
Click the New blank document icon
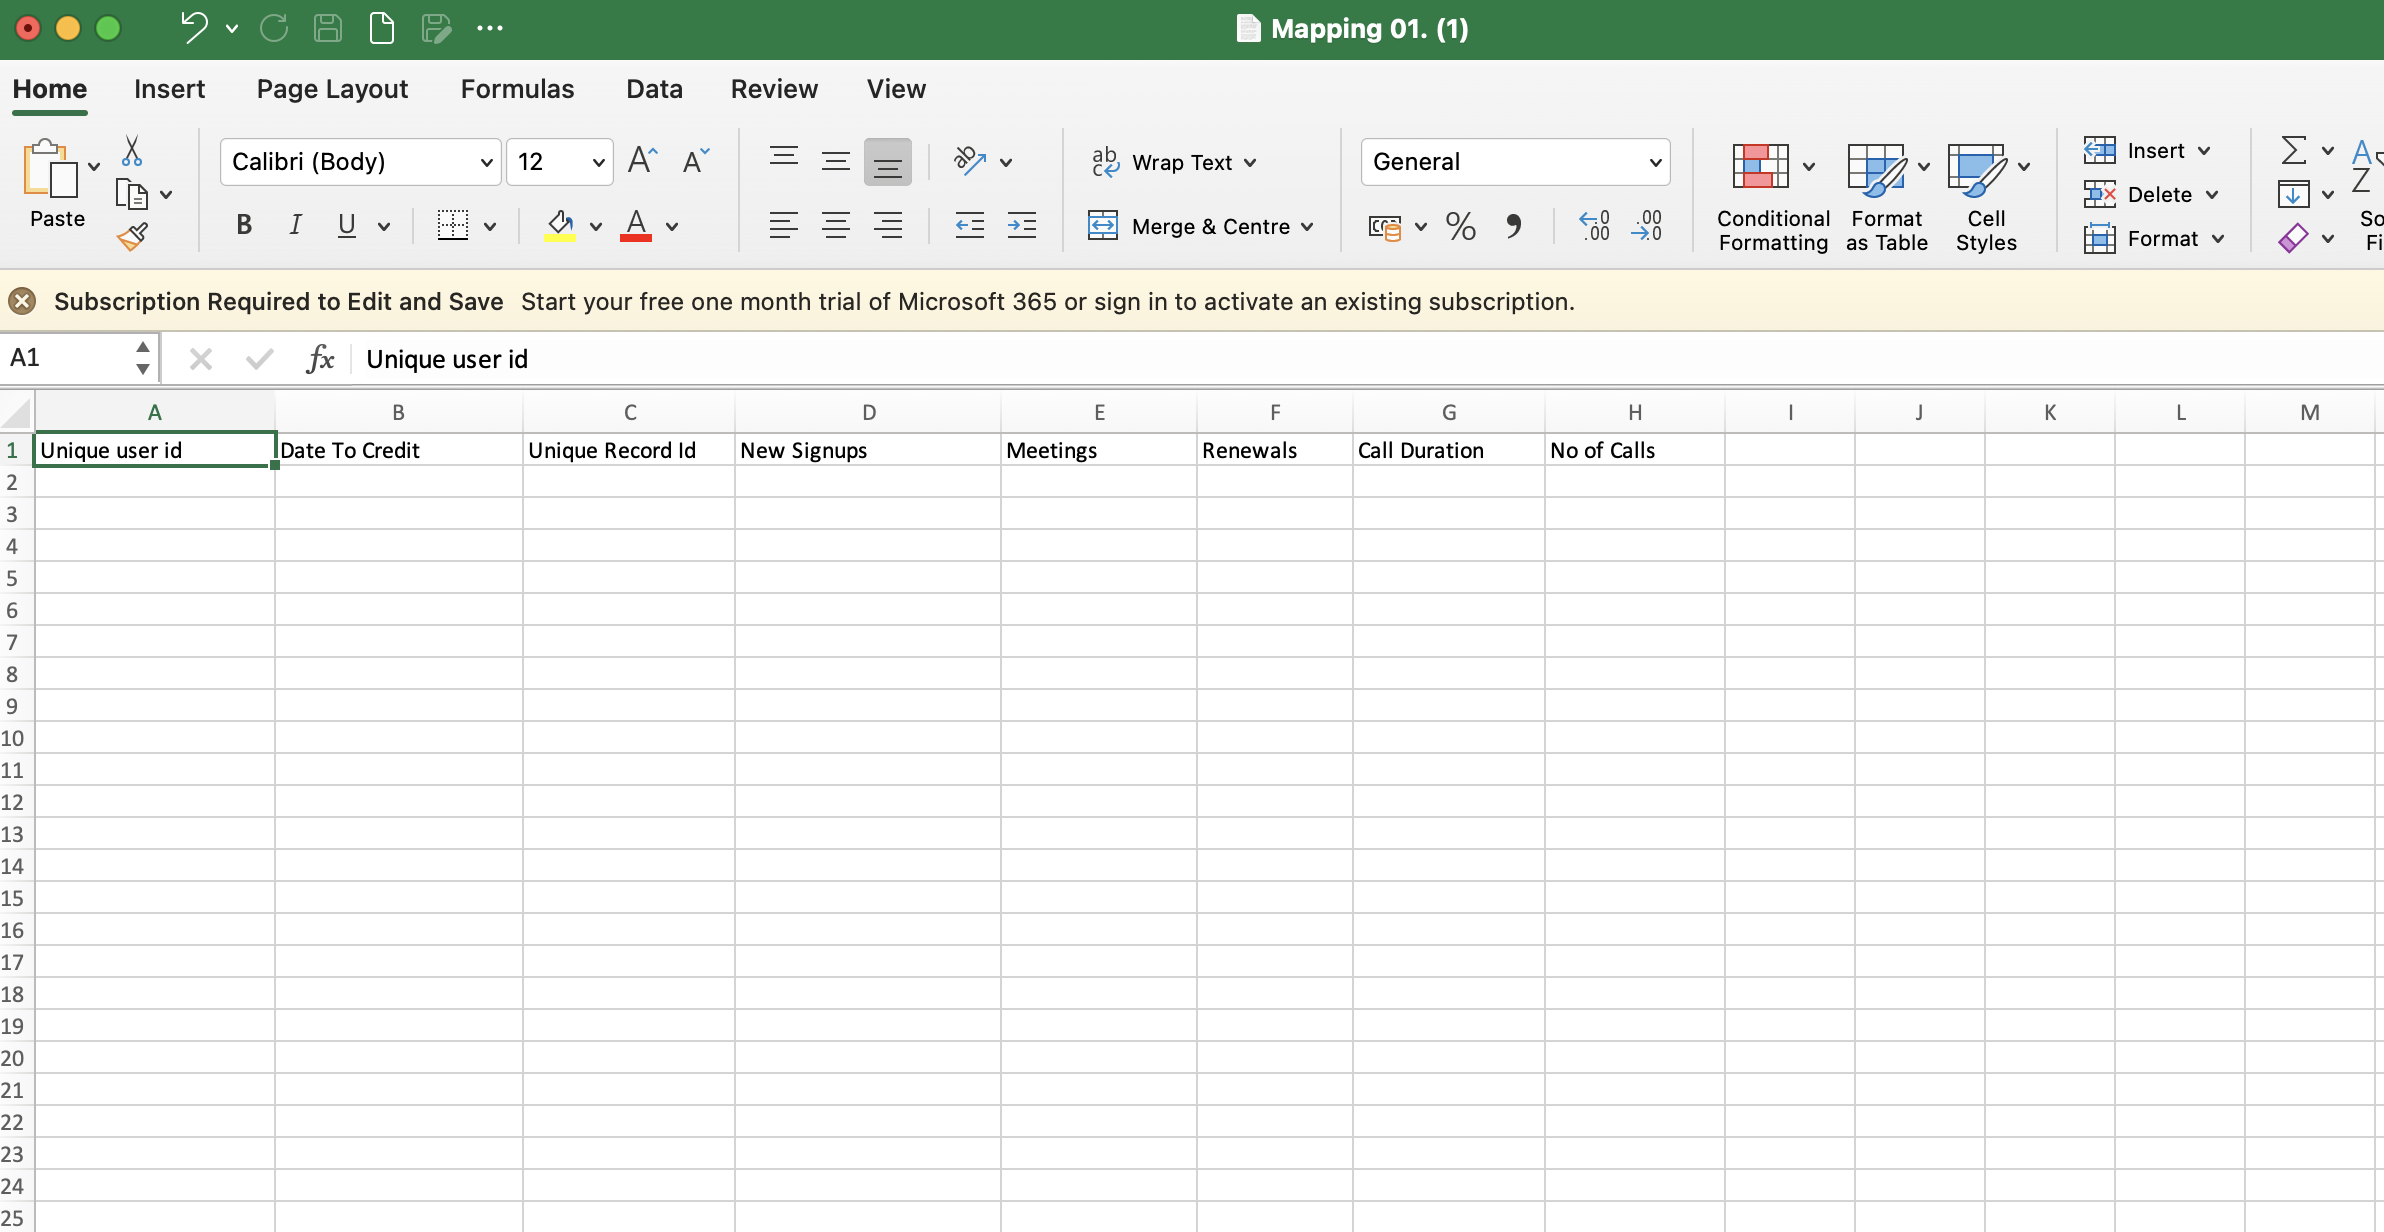[381, 28]
